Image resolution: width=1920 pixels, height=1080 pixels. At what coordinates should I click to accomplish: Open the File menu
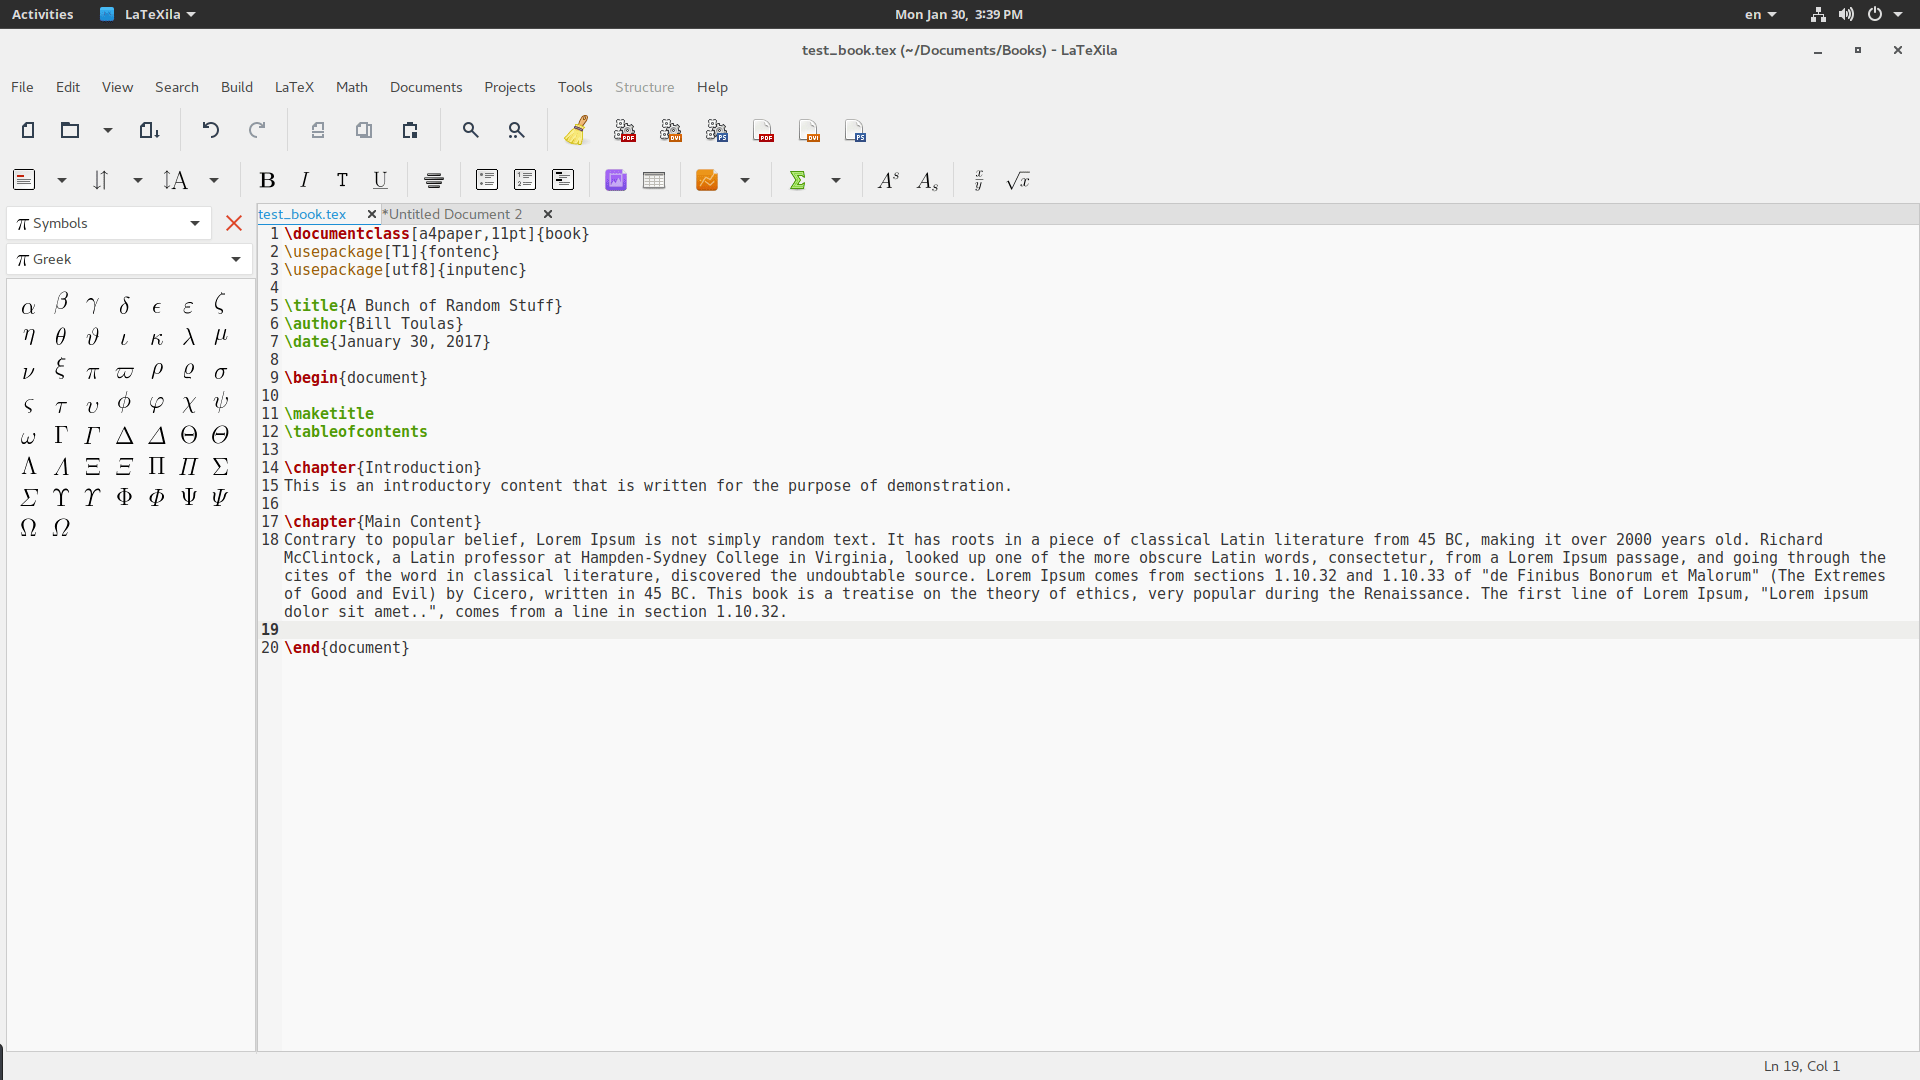22,87
